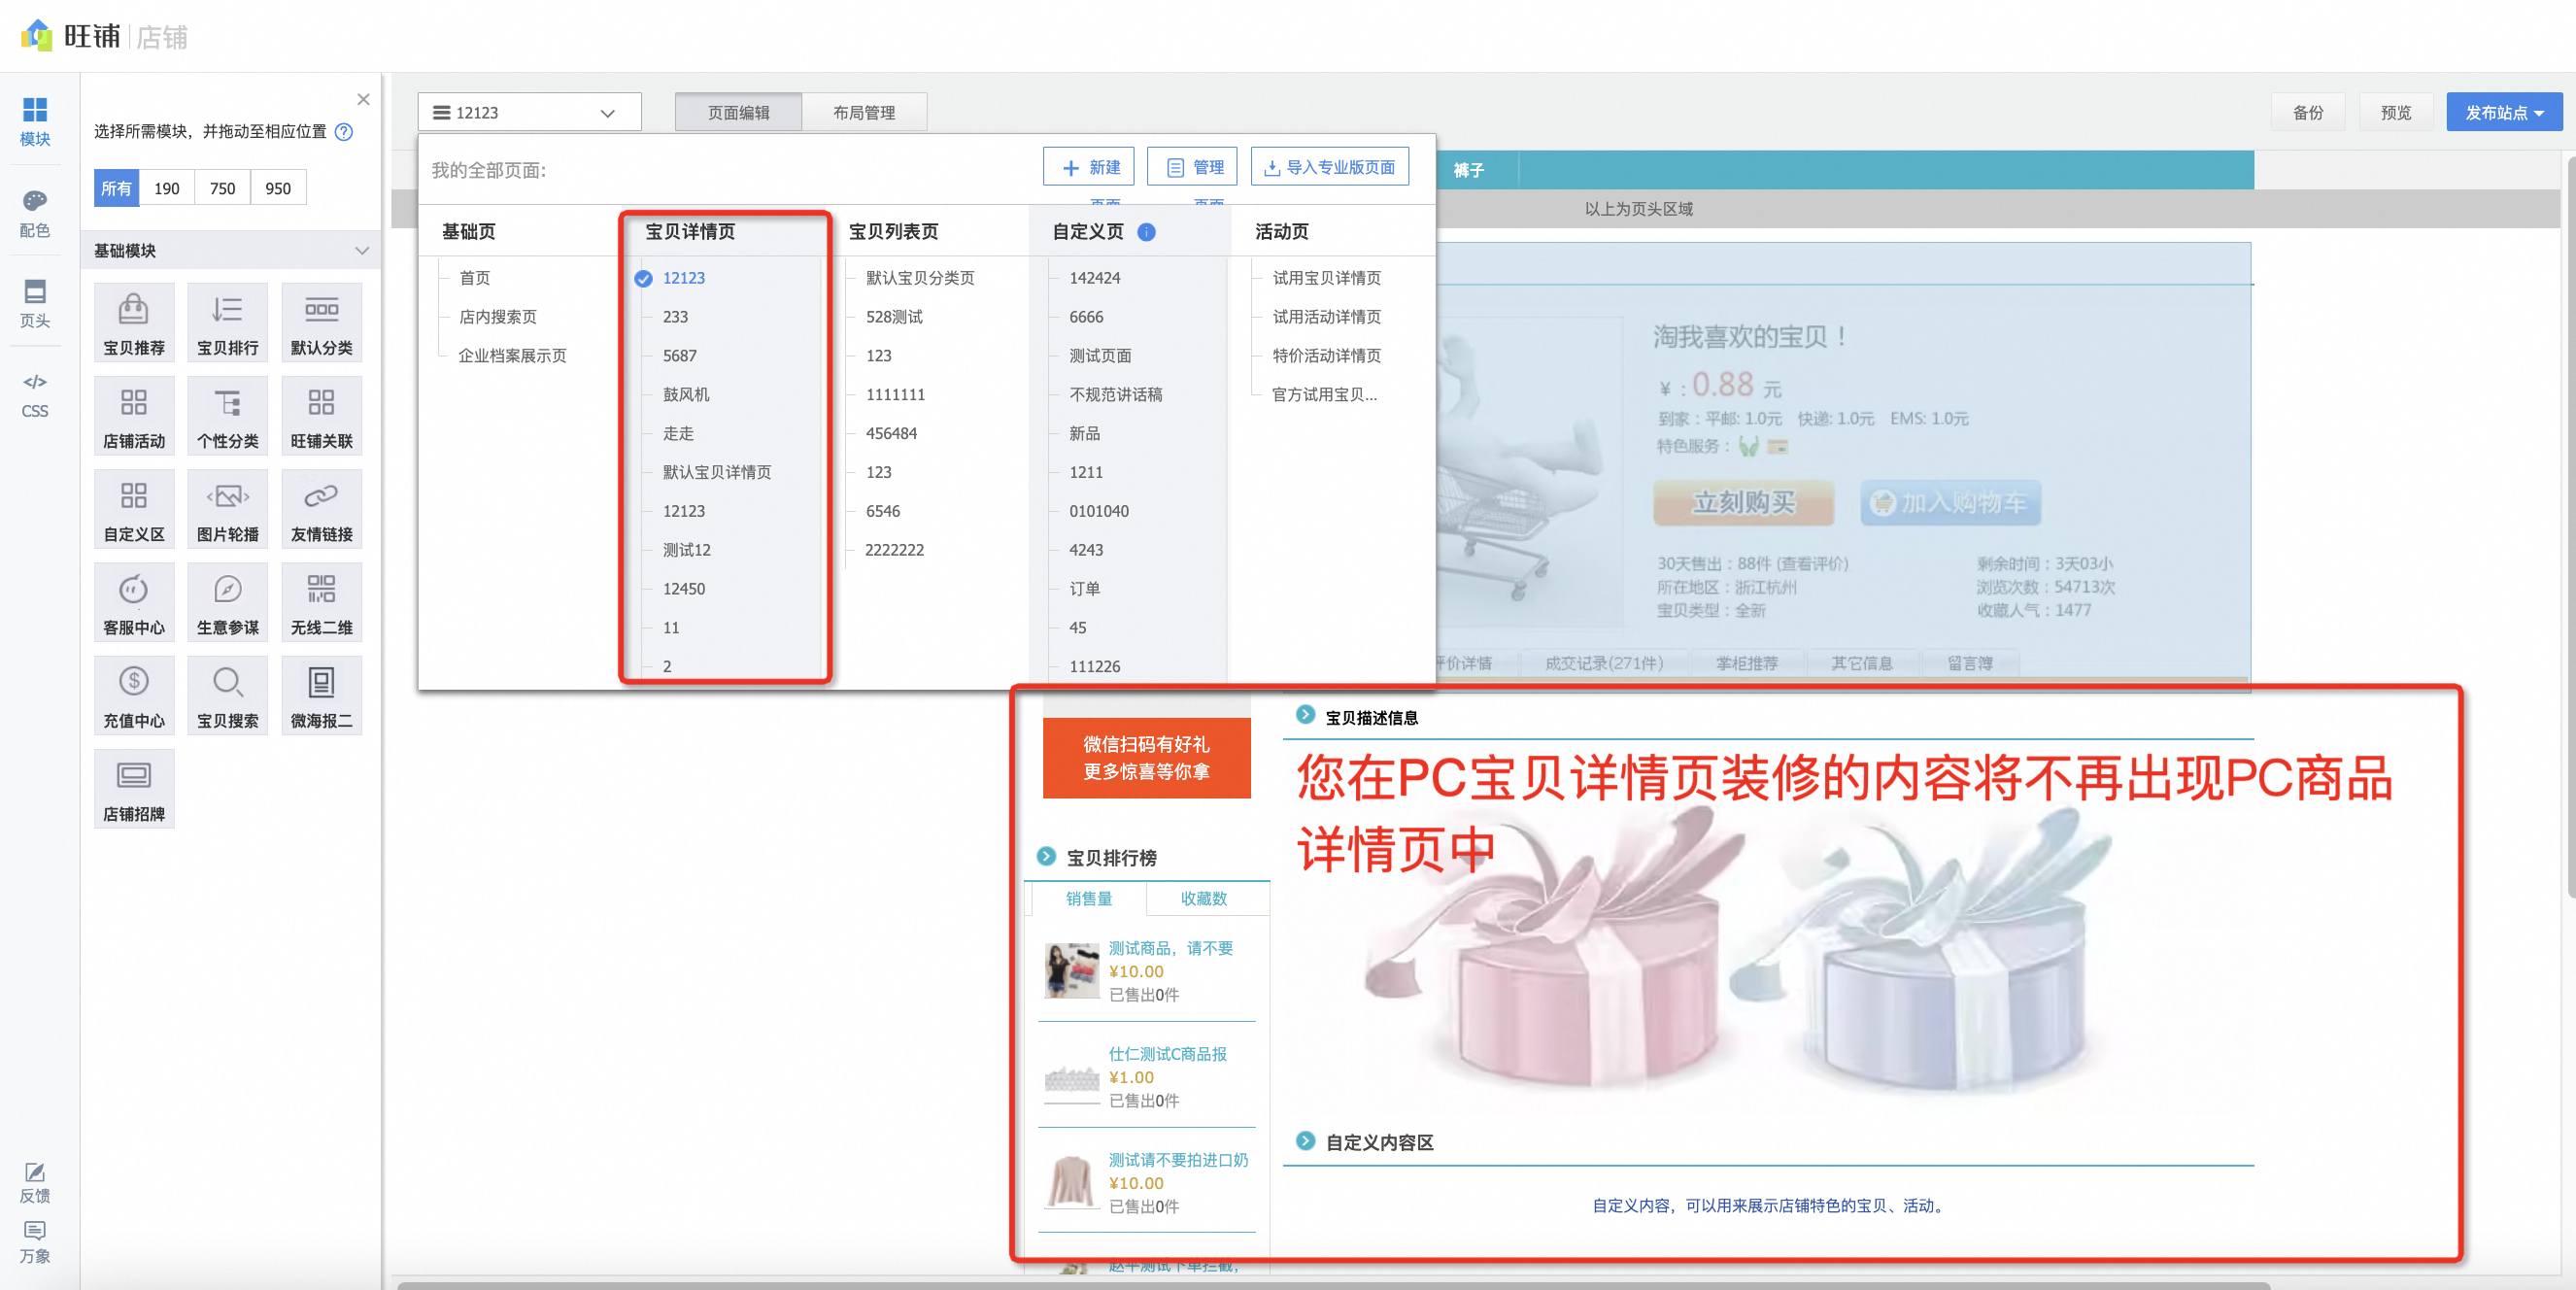This screenshot has width=2576, height=1290.
Task: Select the 默认宝贝分类页 list page
Action: click(x=920, y=278)
